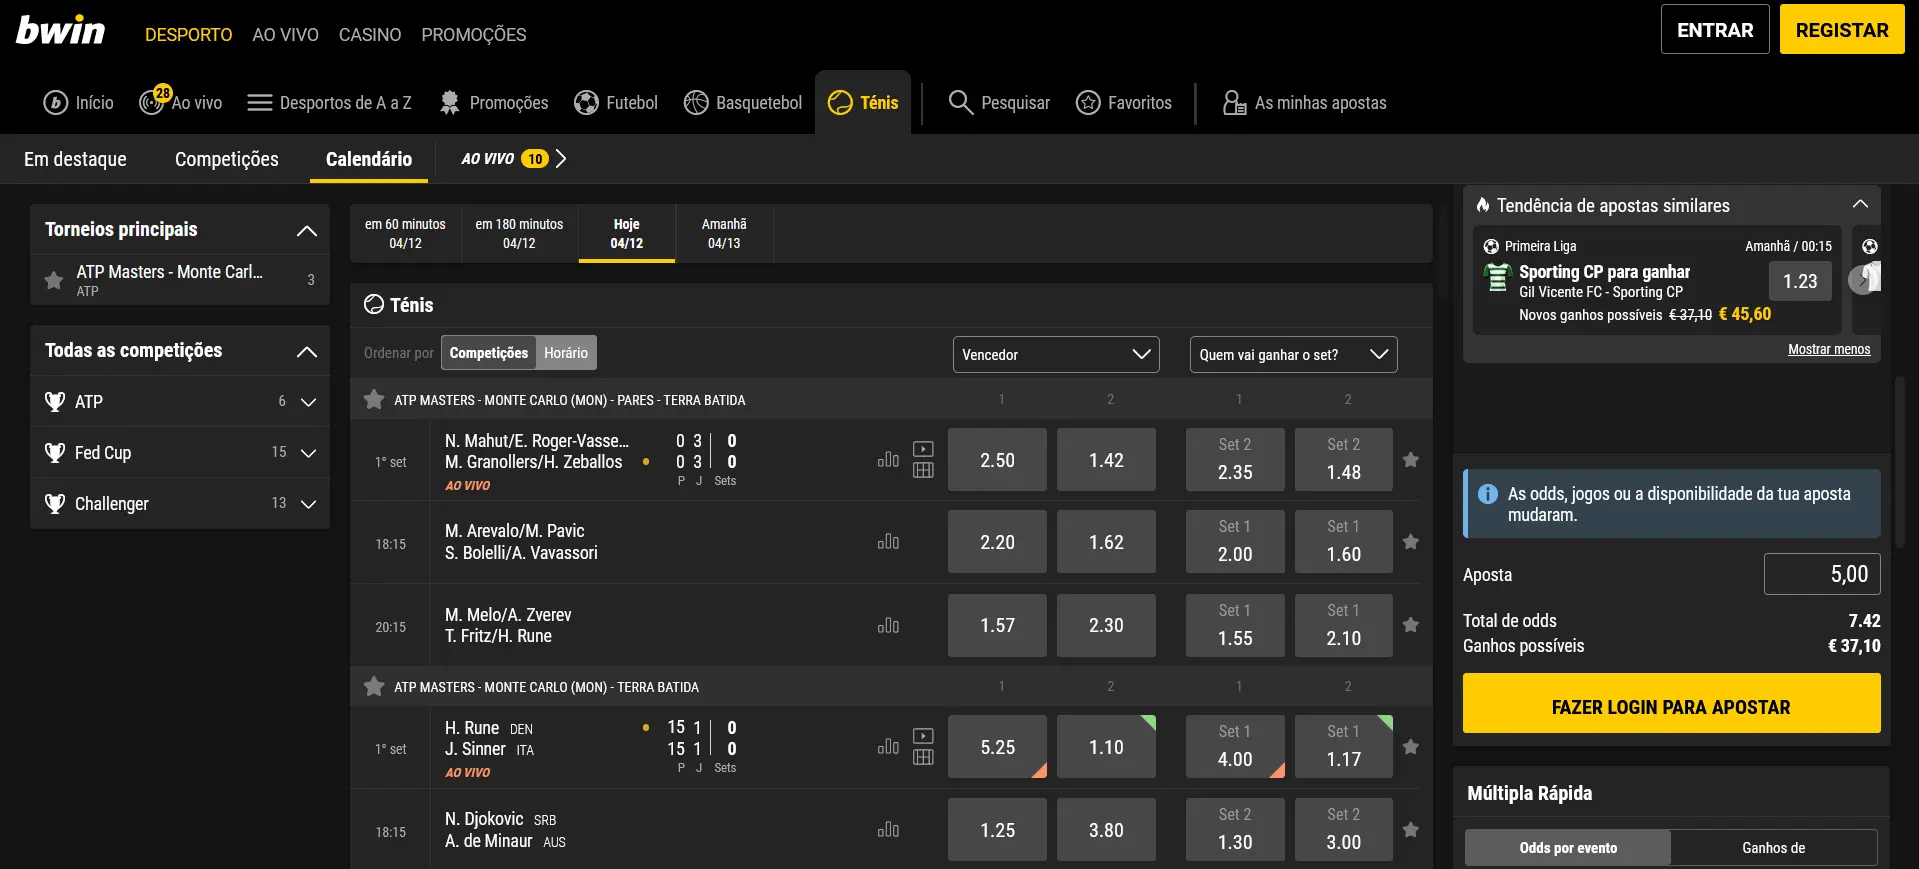Open Promoções in the sports nav bar
The image size is (1919, 869).
click(493, 103)
